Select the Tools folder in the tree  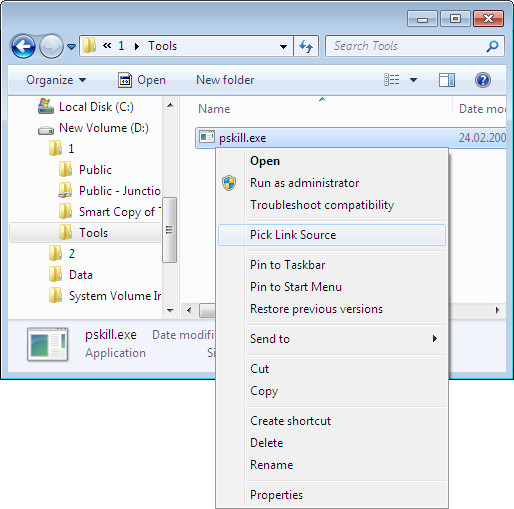pyautogui.click(x=93, y=233)
